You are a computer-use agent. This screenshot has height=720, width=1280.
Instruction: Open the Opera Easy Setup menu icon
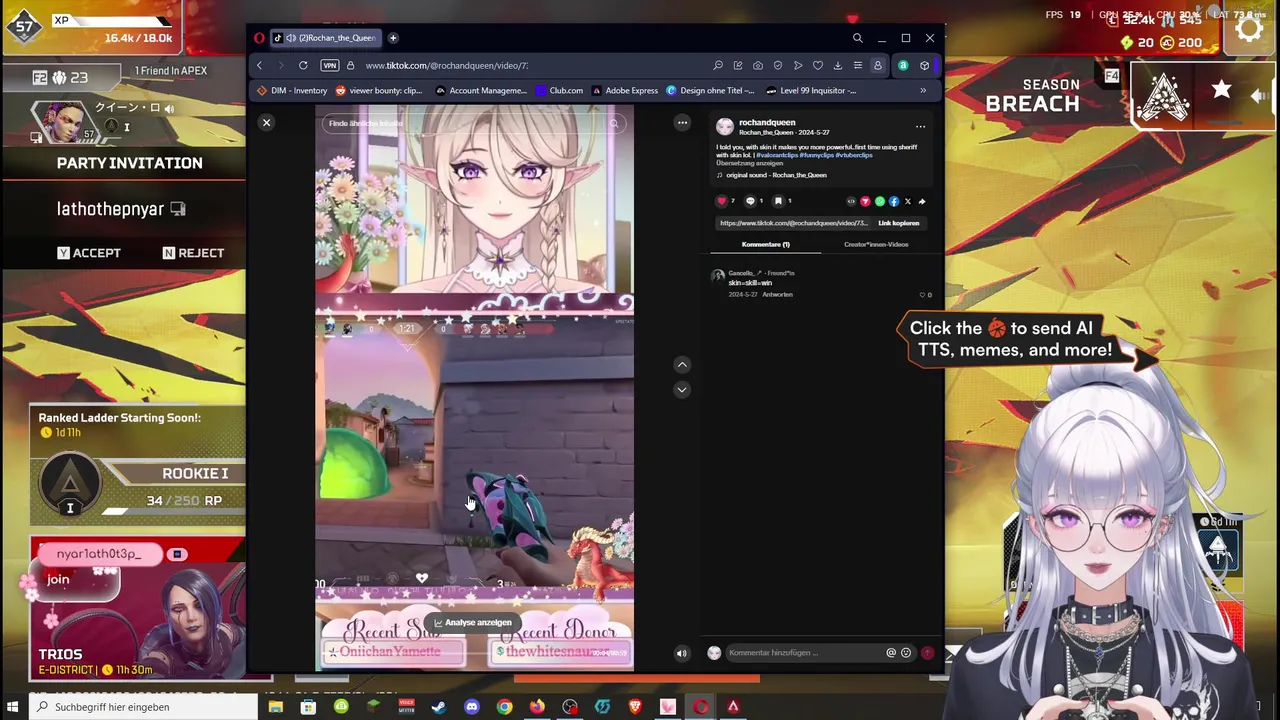[x=857, y=65]
